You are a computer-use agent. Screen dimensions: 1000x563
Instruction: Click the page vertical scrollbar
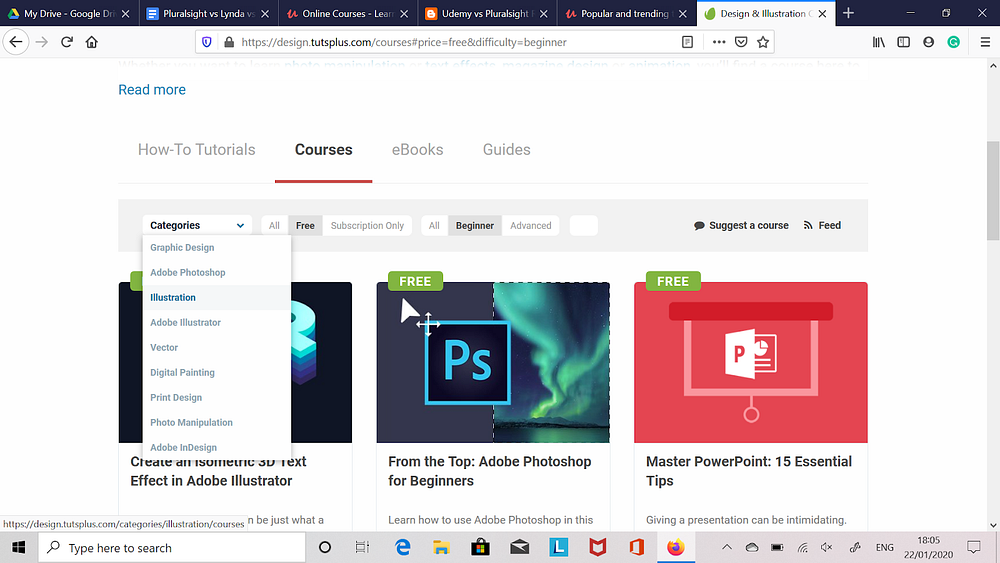pos(993,191)
